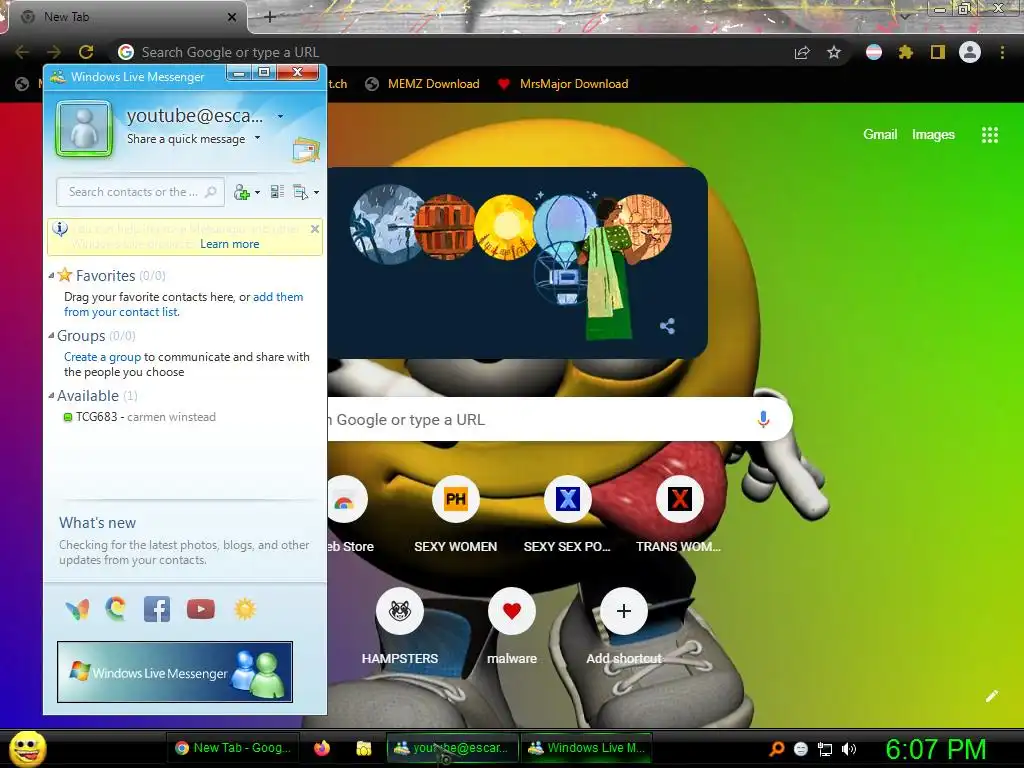Dismiss the yellow info notice
This screenshot has width=1024, height=768.
[x=315, y=229]
